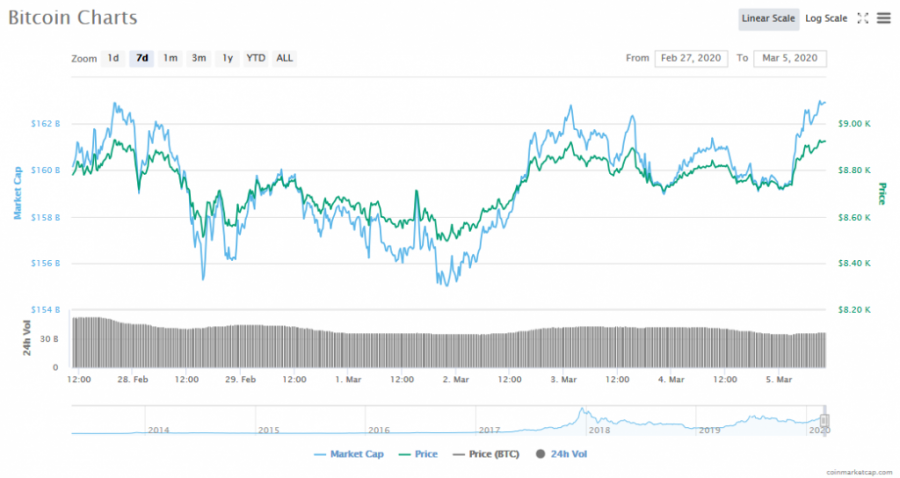The width and height of the screenshot is (900, 478).
Task: Click the 30 B volume label
Action: click(x=49, y=339)
